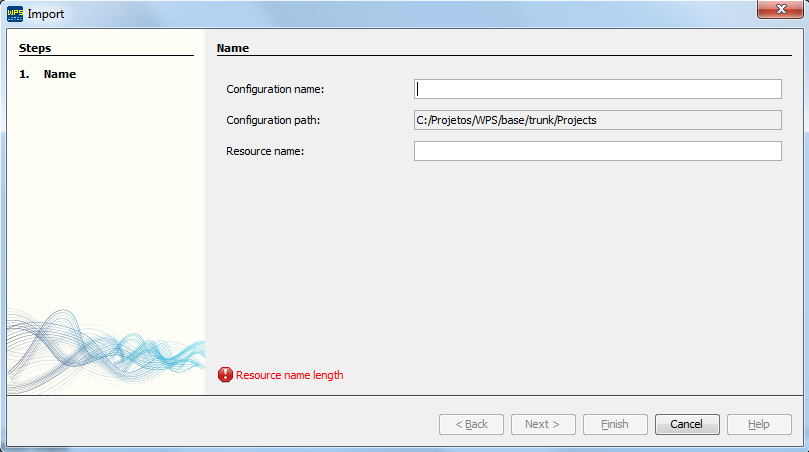Focus the Resource name input box
The width and height of the screenshot is (809, 452).
(x=597, y=151)
